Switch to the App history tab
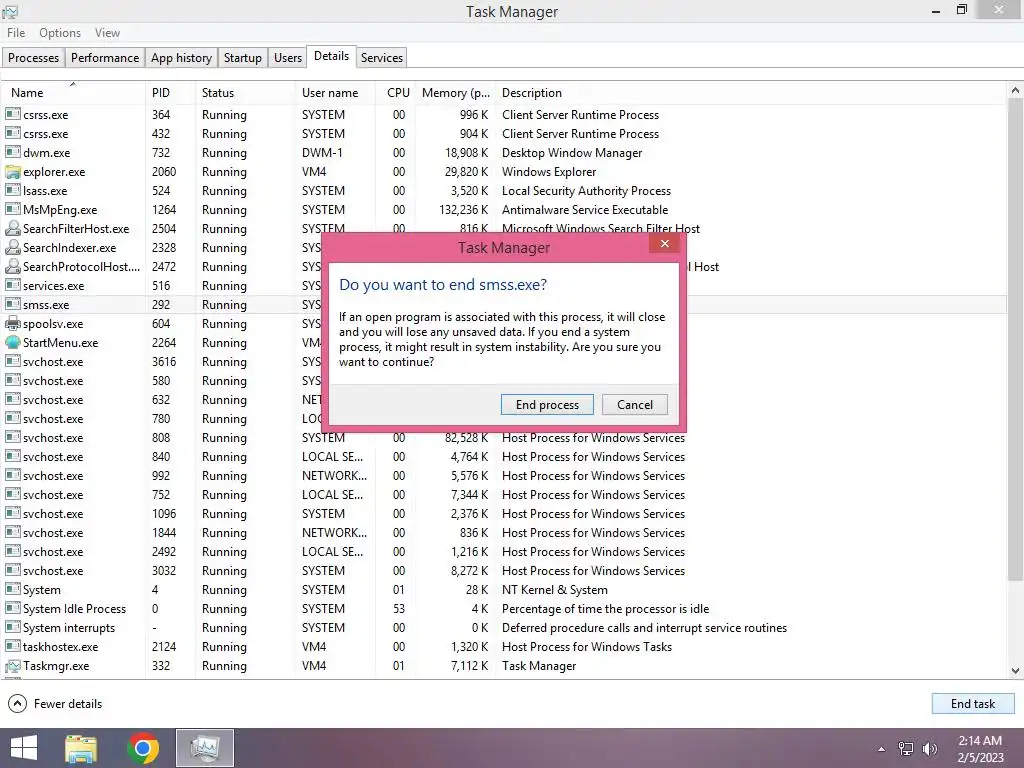The image size is (1024, 768). pyautogui.click(x=182, y=57)
